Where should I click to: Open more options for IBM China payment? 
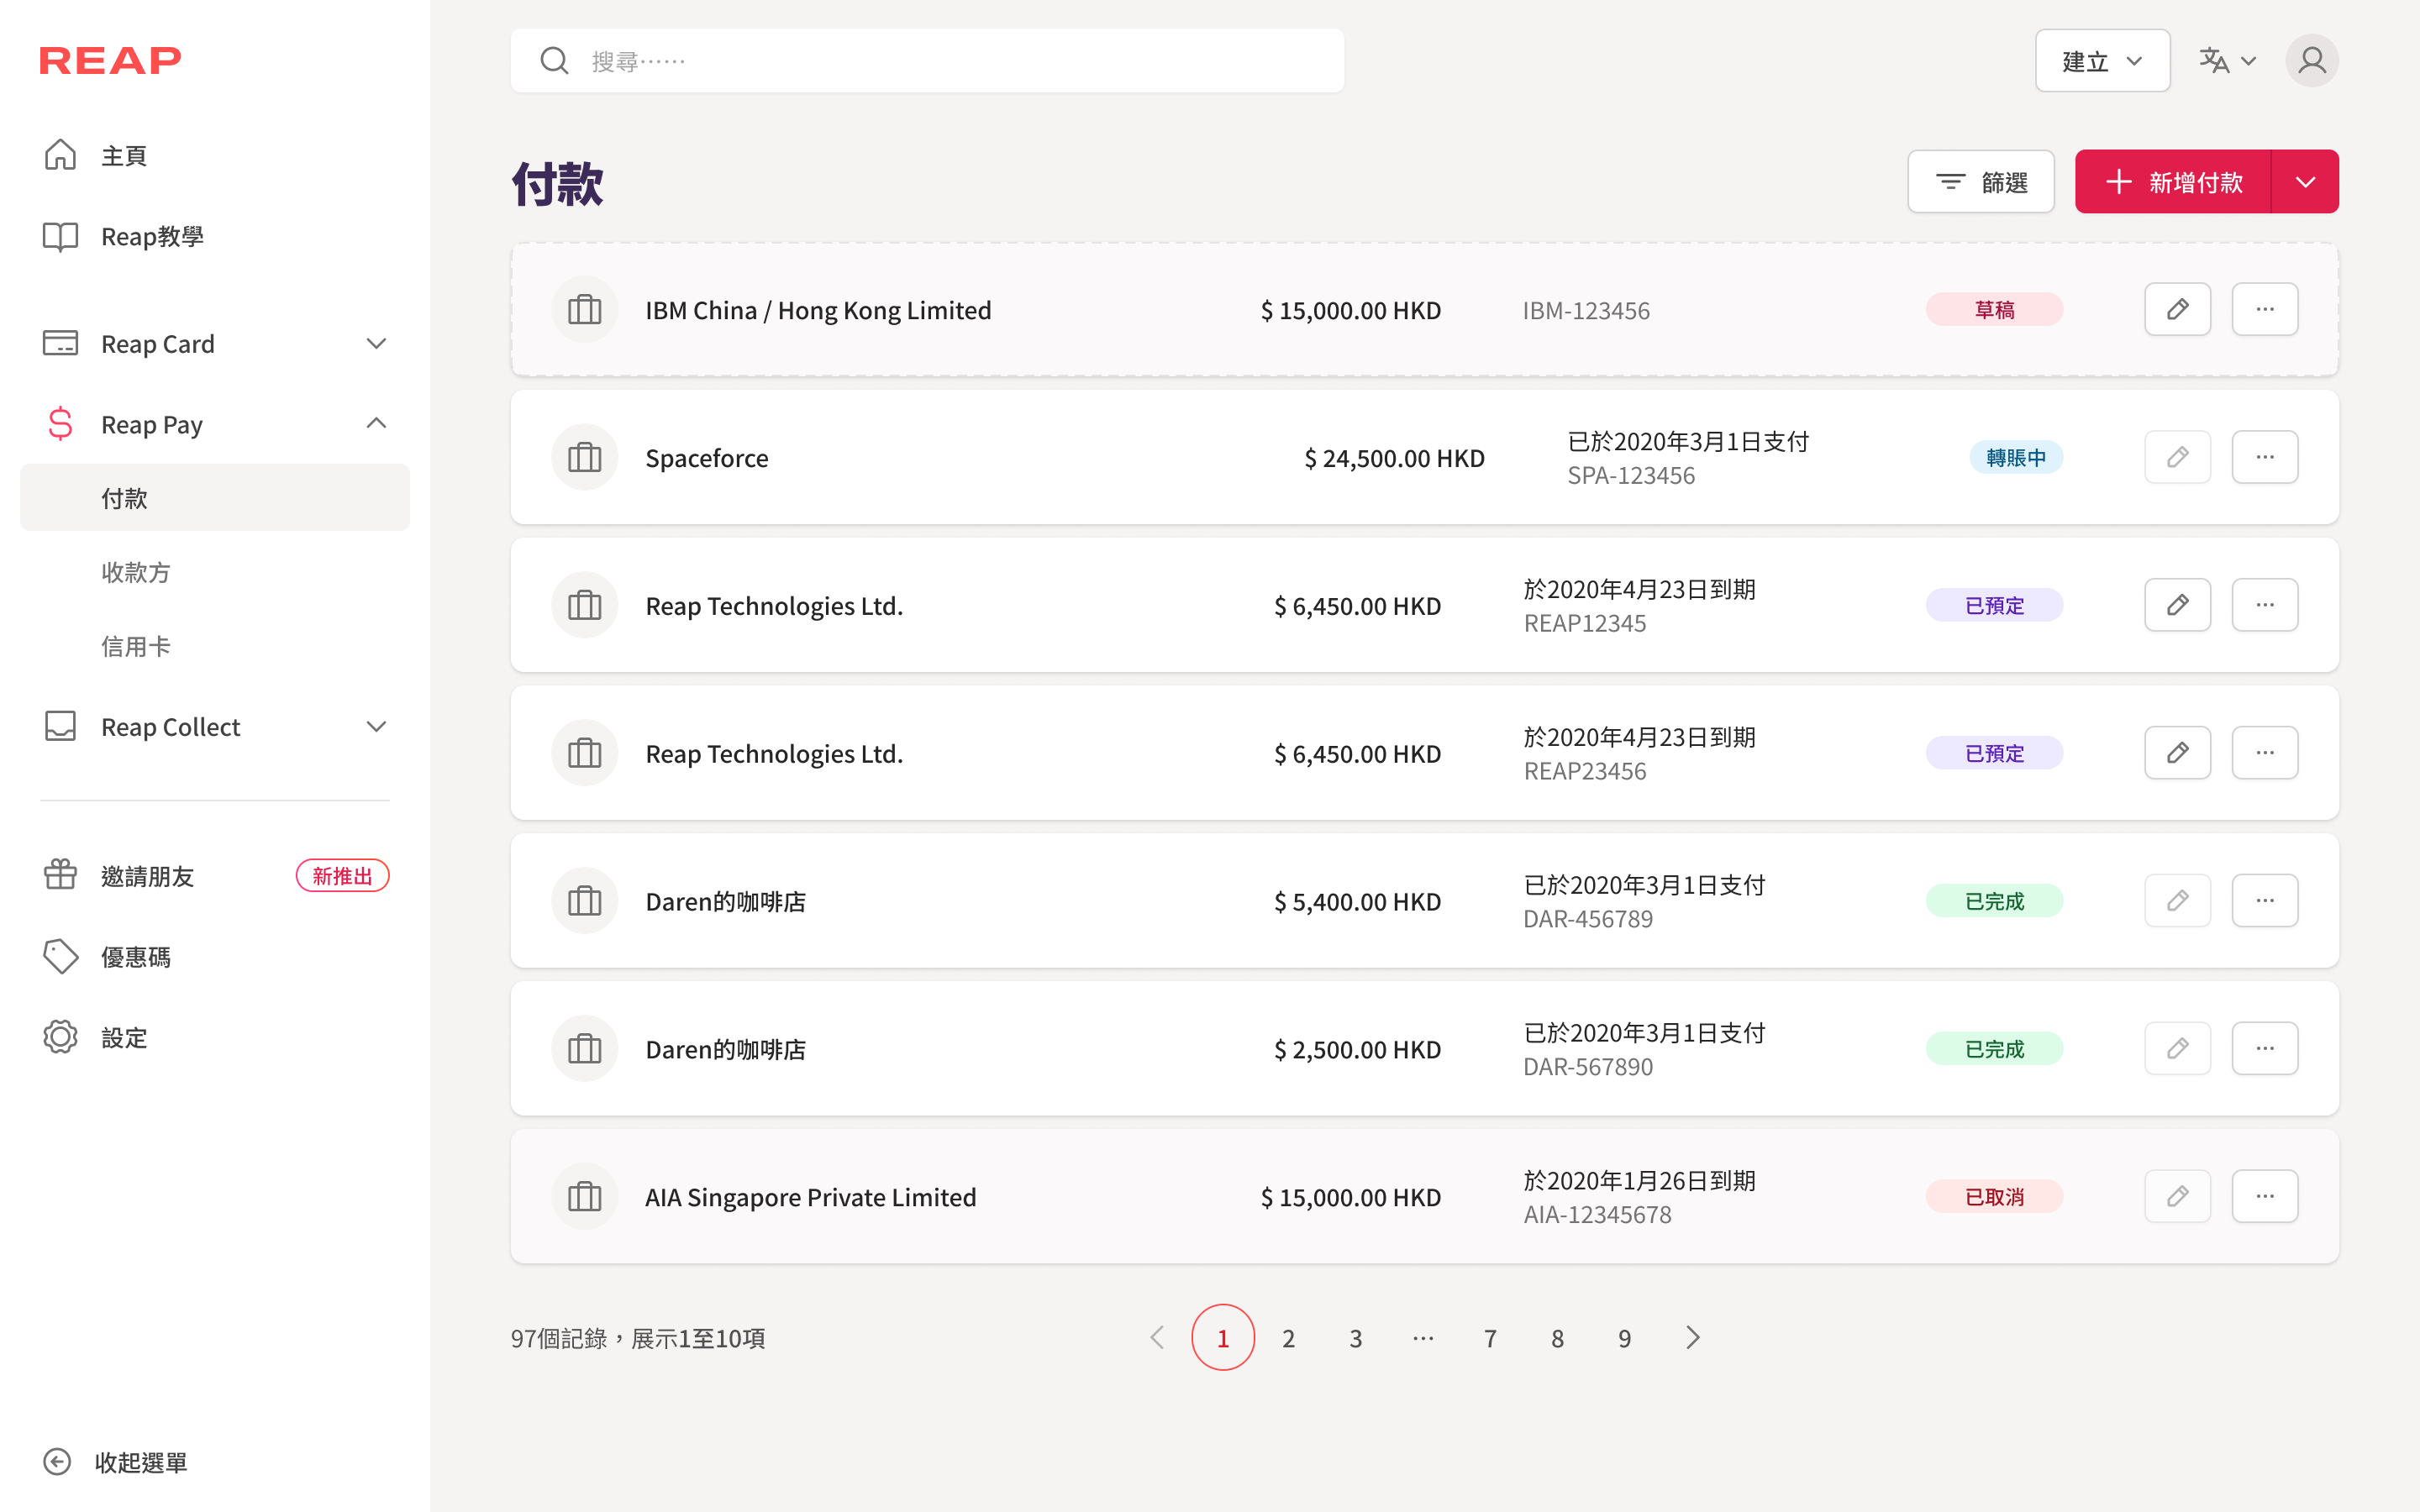[x=2265, y=309]
